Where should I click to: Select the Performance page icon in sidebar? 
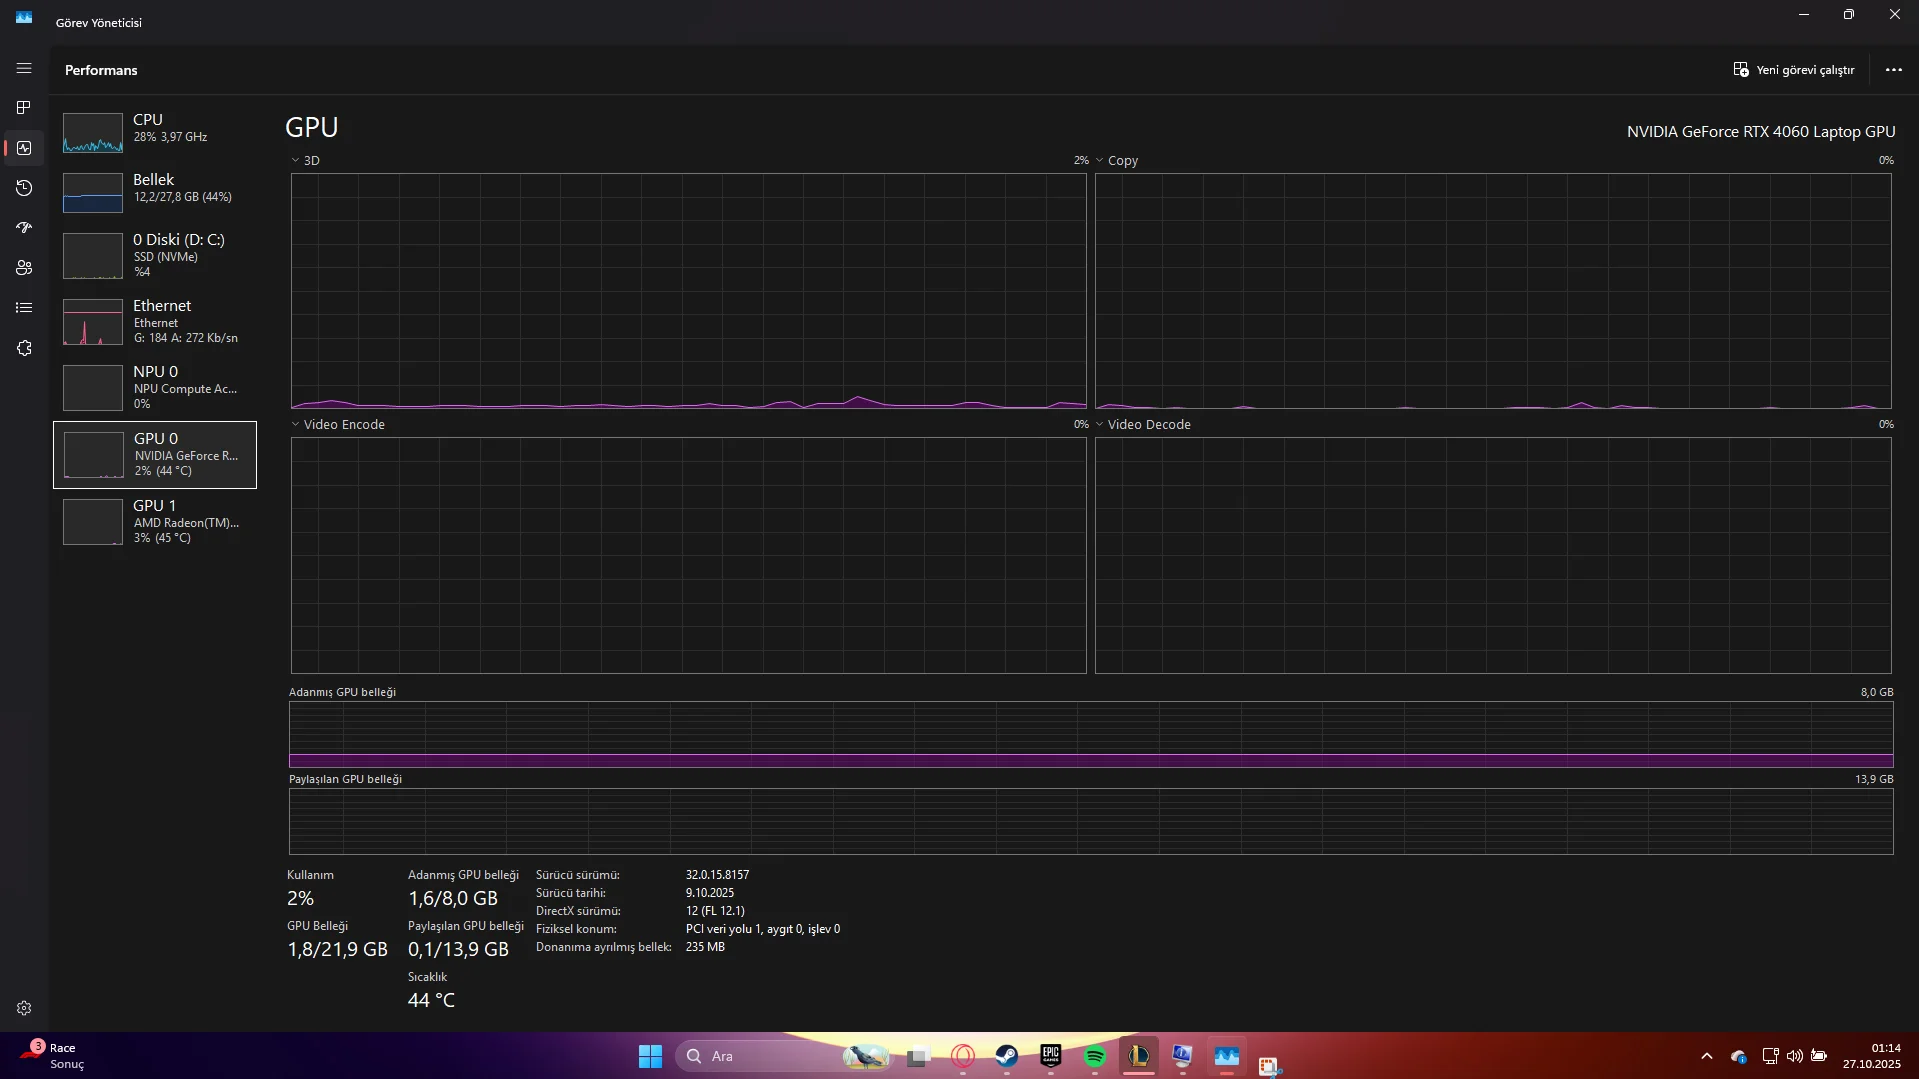coord(24,148)
